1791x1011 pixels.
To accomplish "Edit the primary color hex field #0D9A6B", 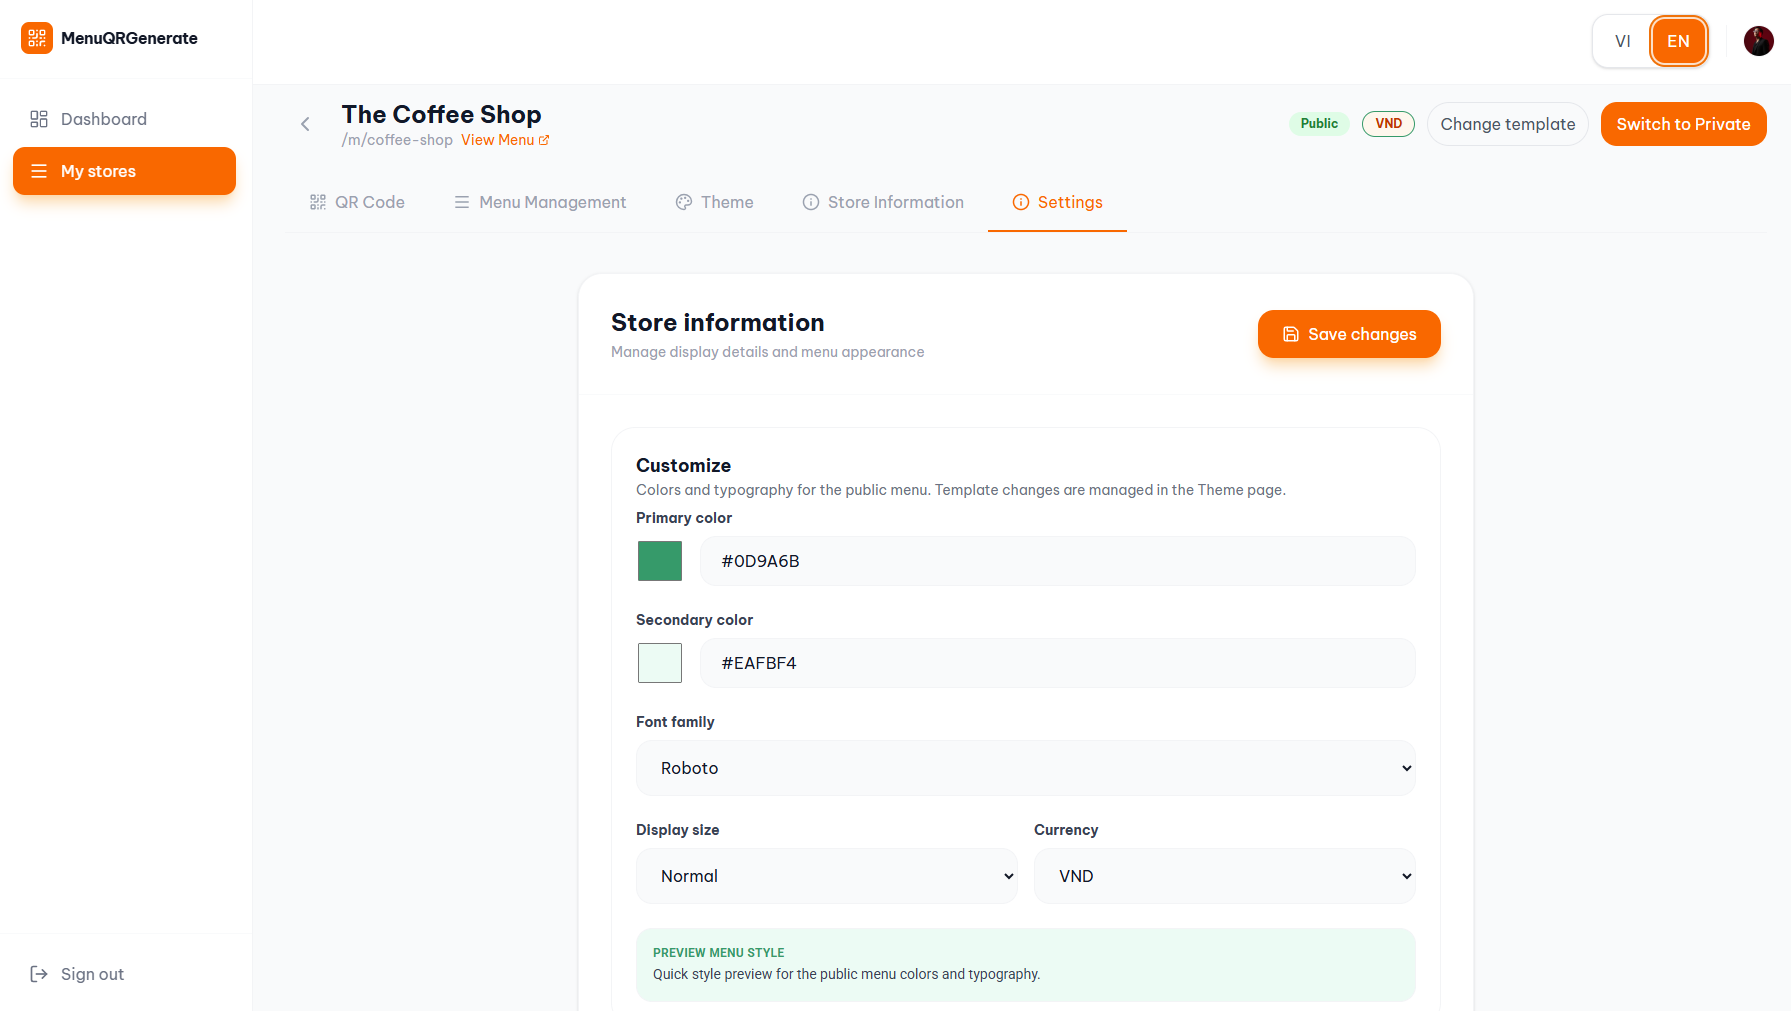I will (x=1057, y=561).
